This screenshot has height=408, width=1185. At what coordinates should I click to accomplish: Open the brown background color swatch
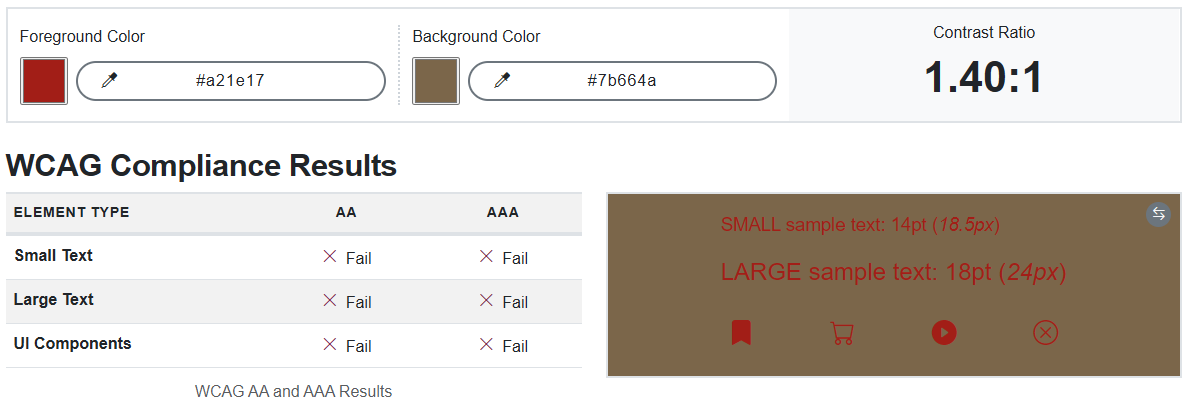coord(436,81)
